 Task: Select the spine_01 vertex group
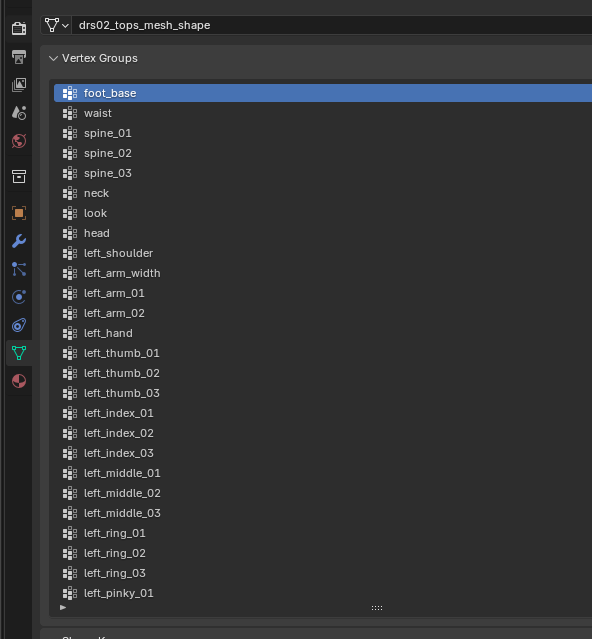(x=323, y=133)
